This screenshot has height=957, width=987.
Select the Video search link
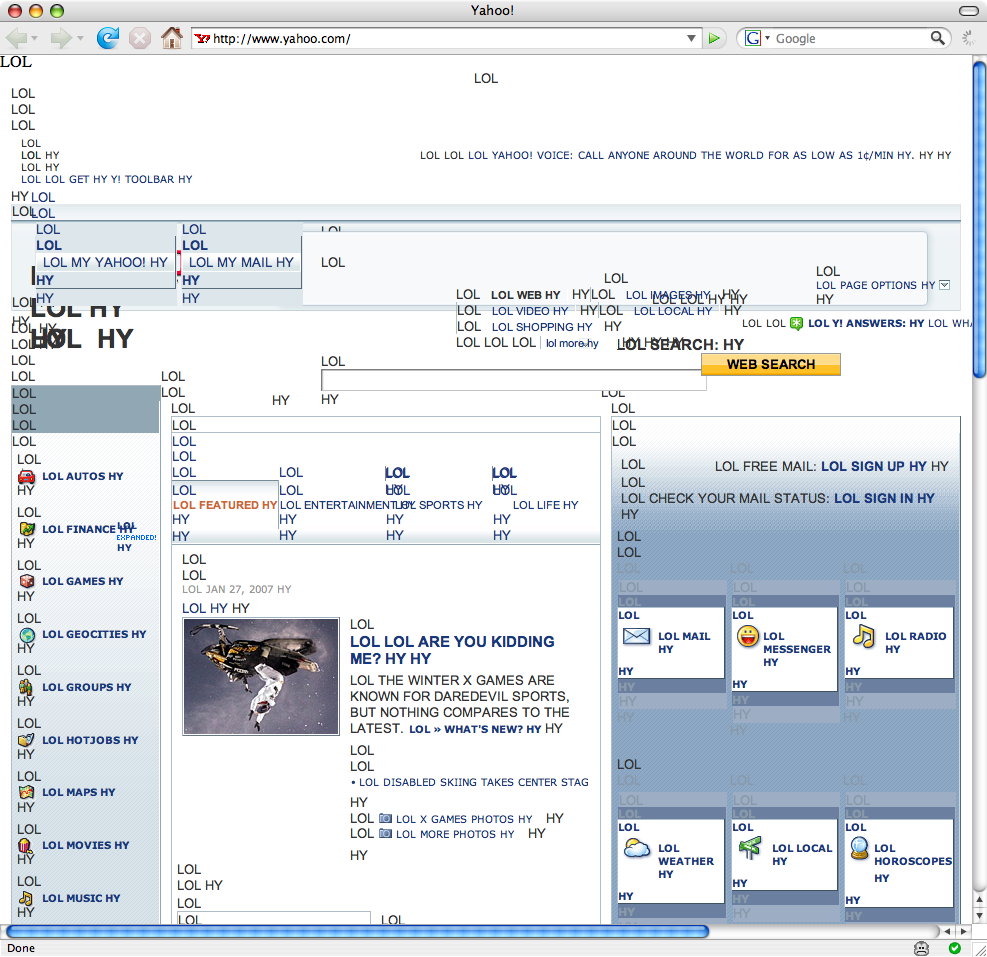530,311
